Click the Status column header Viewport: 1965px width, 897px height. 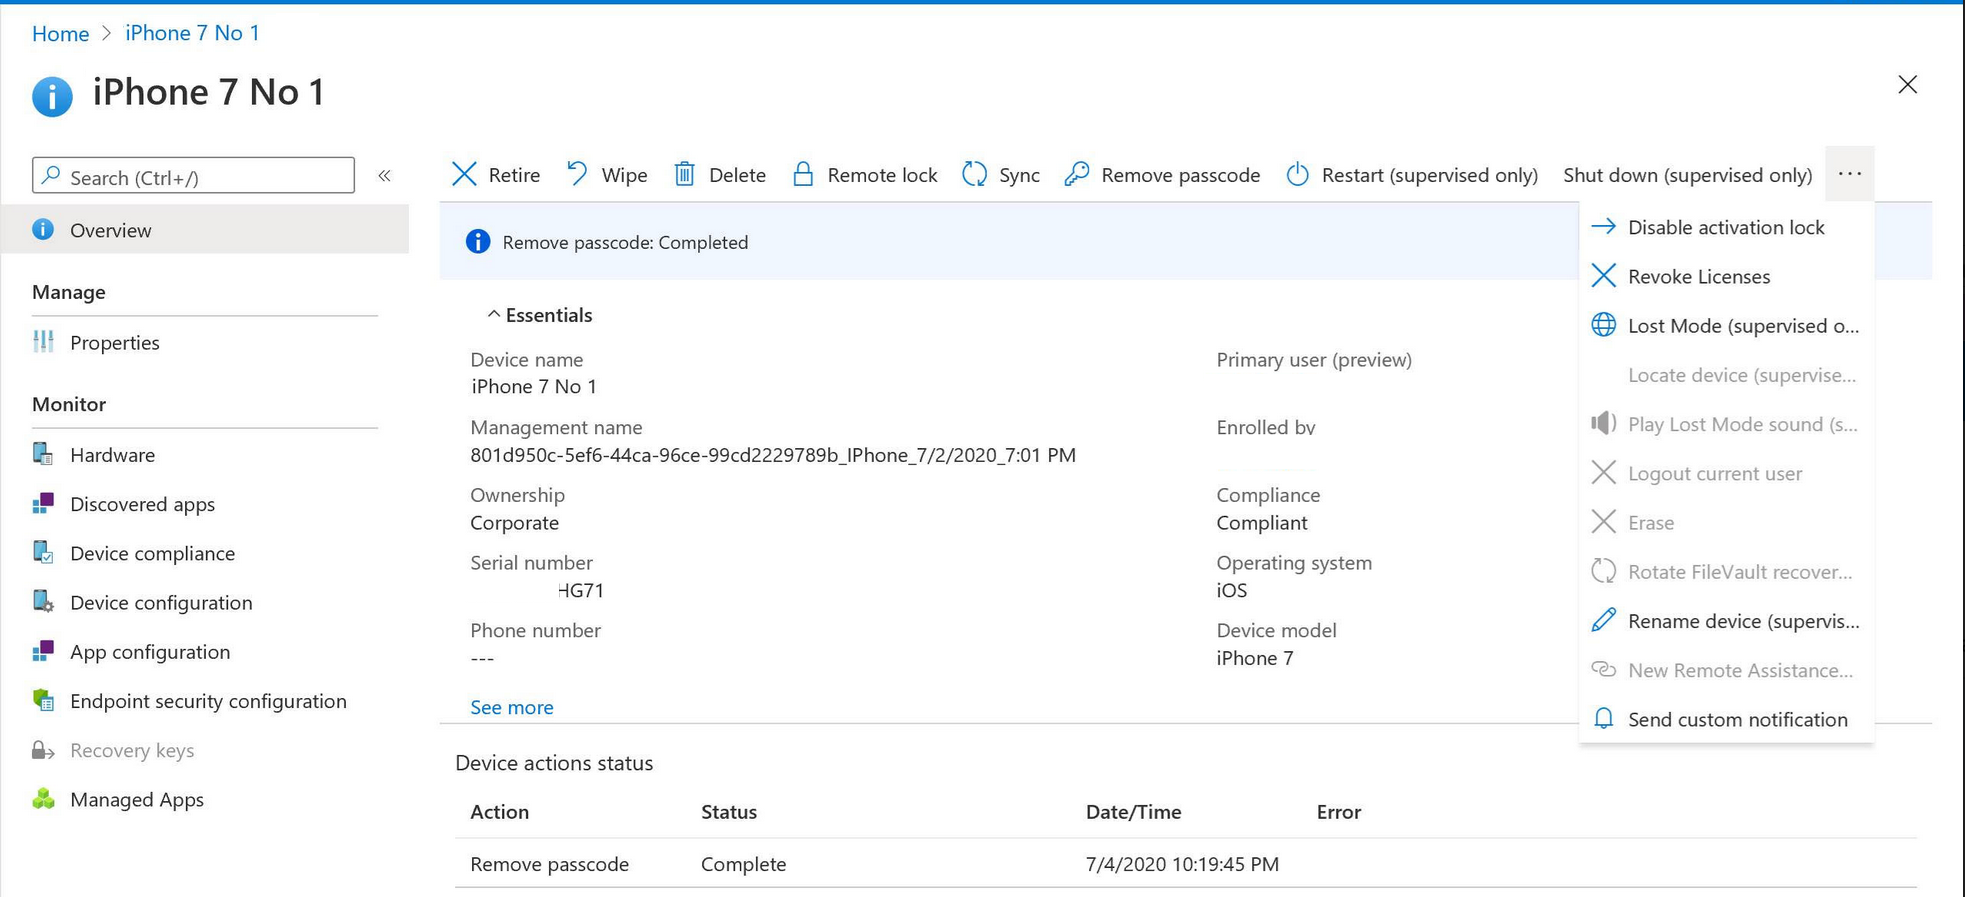tap(728, 812)
